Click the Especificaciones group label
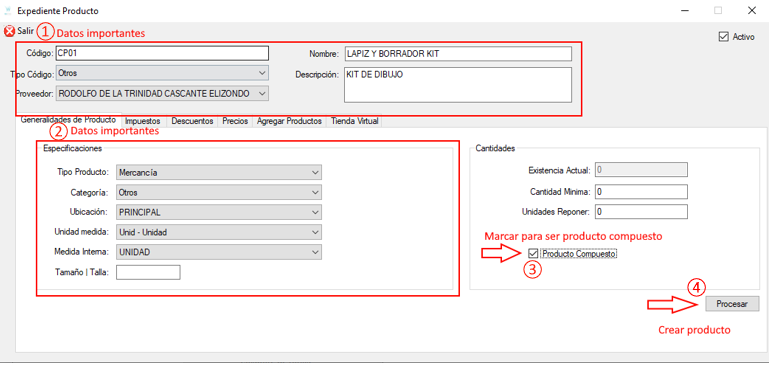The height and width of the screenshot is (367, 775). (73, 148)
